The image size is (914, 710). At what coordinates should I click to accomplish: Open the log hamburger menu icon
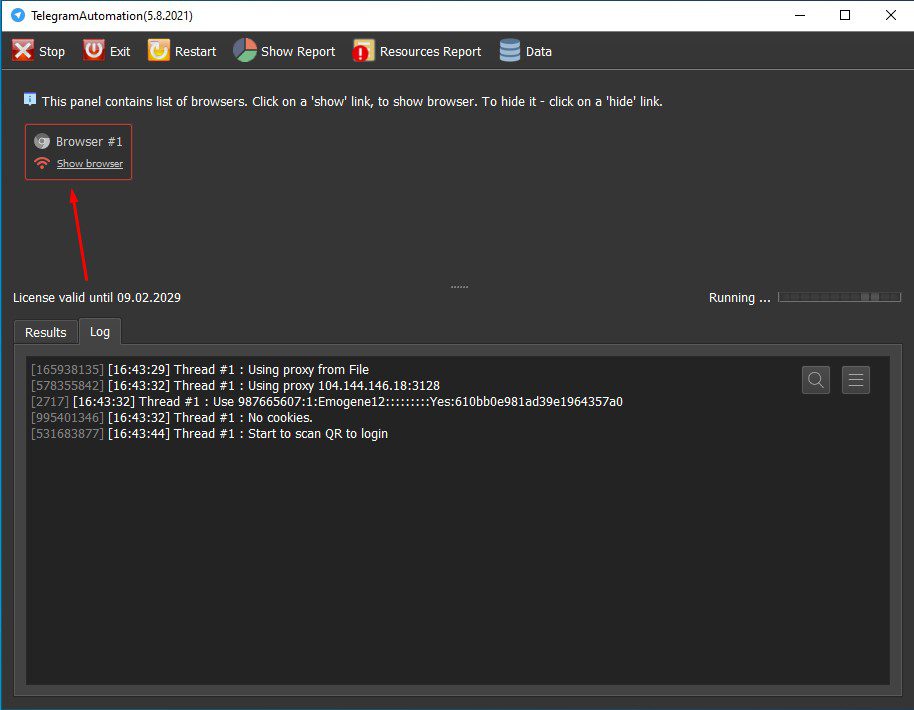coord(856,380)
